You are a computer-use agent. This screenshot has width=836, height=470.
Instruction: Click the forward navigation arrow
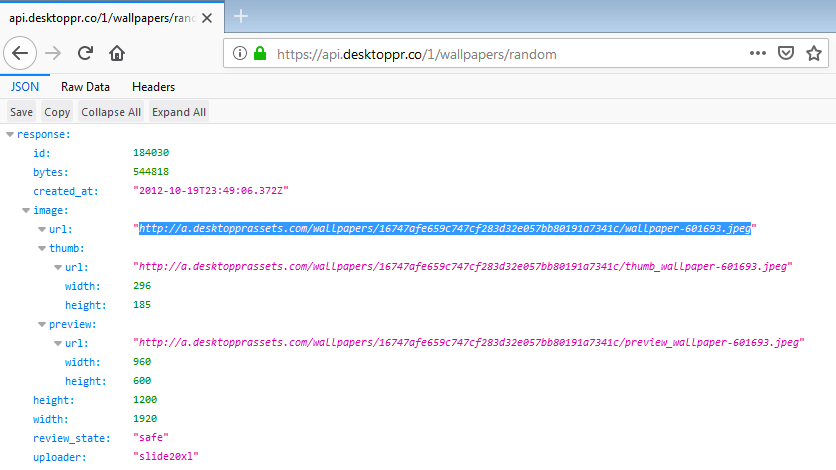(x=53, y=53)
